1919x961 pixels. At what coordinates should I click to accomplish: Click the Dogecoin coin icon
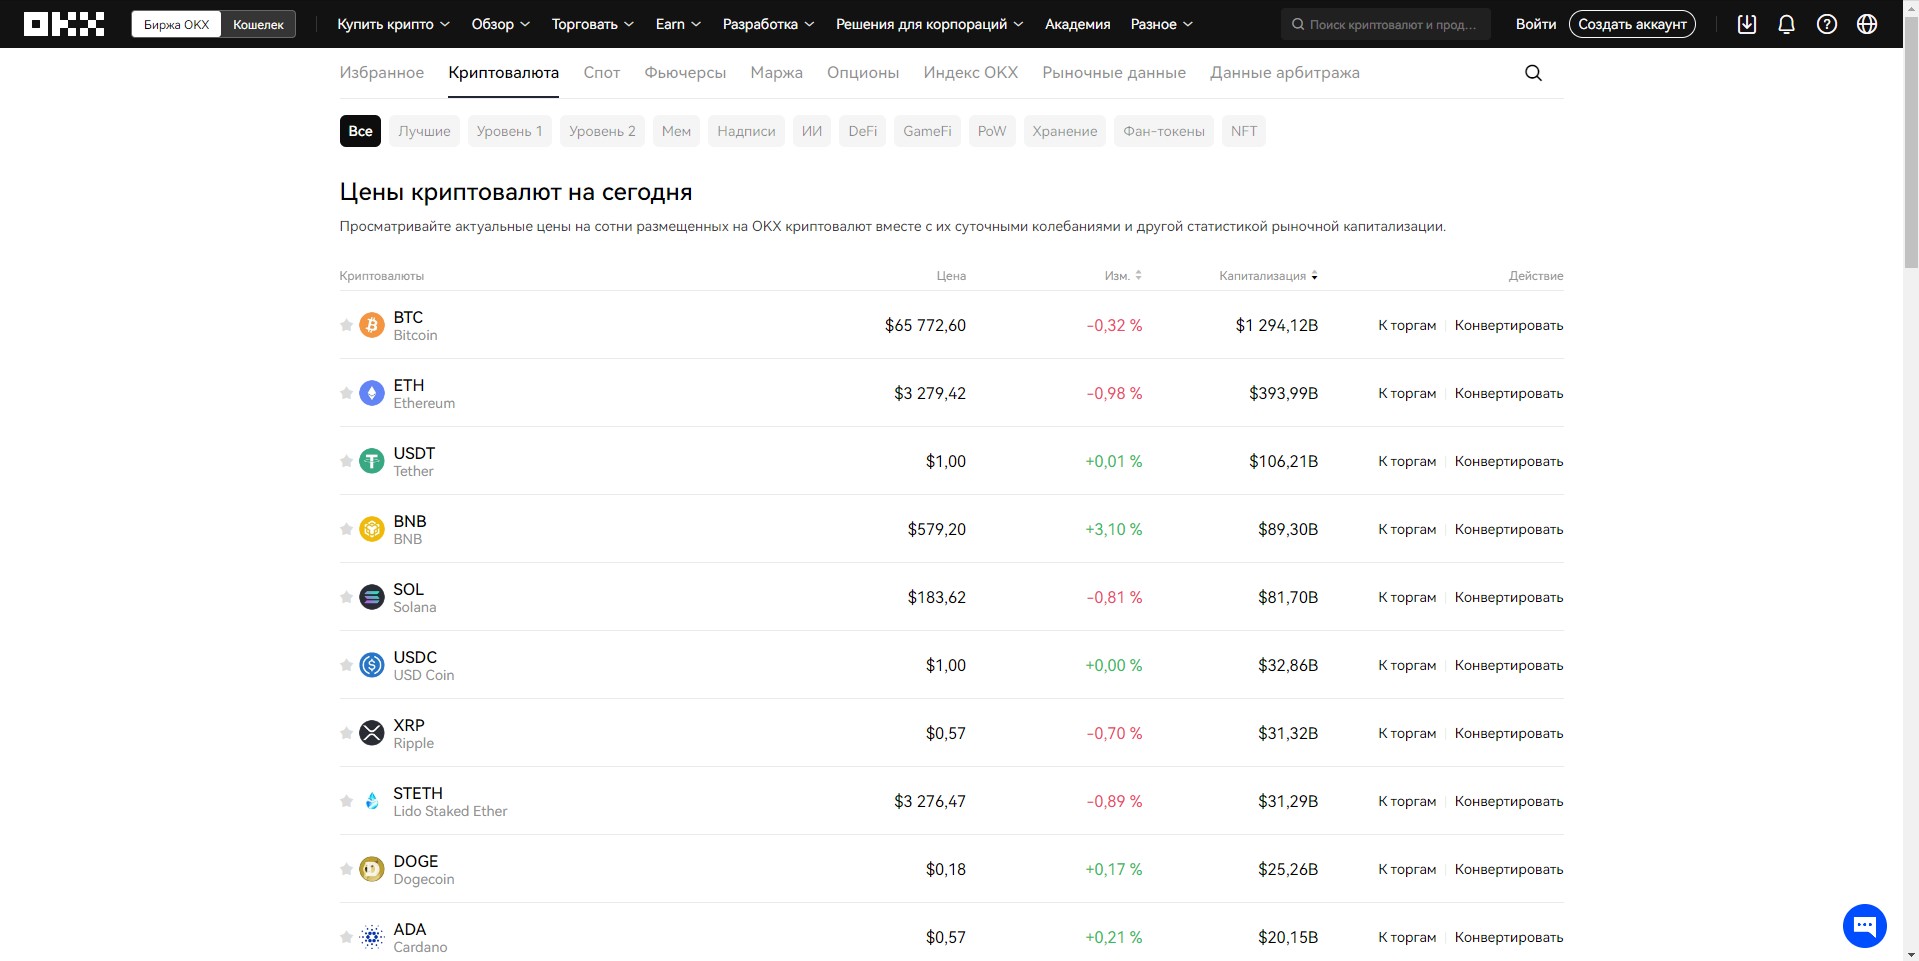372,869
